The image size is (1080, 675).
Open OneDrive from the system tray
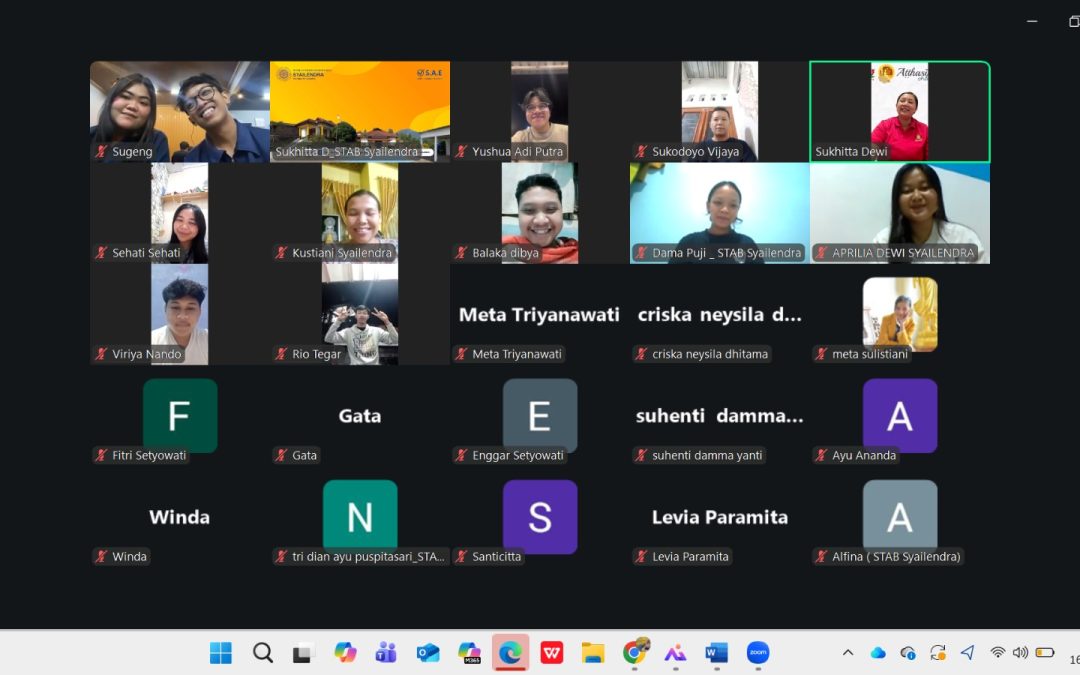878,652
